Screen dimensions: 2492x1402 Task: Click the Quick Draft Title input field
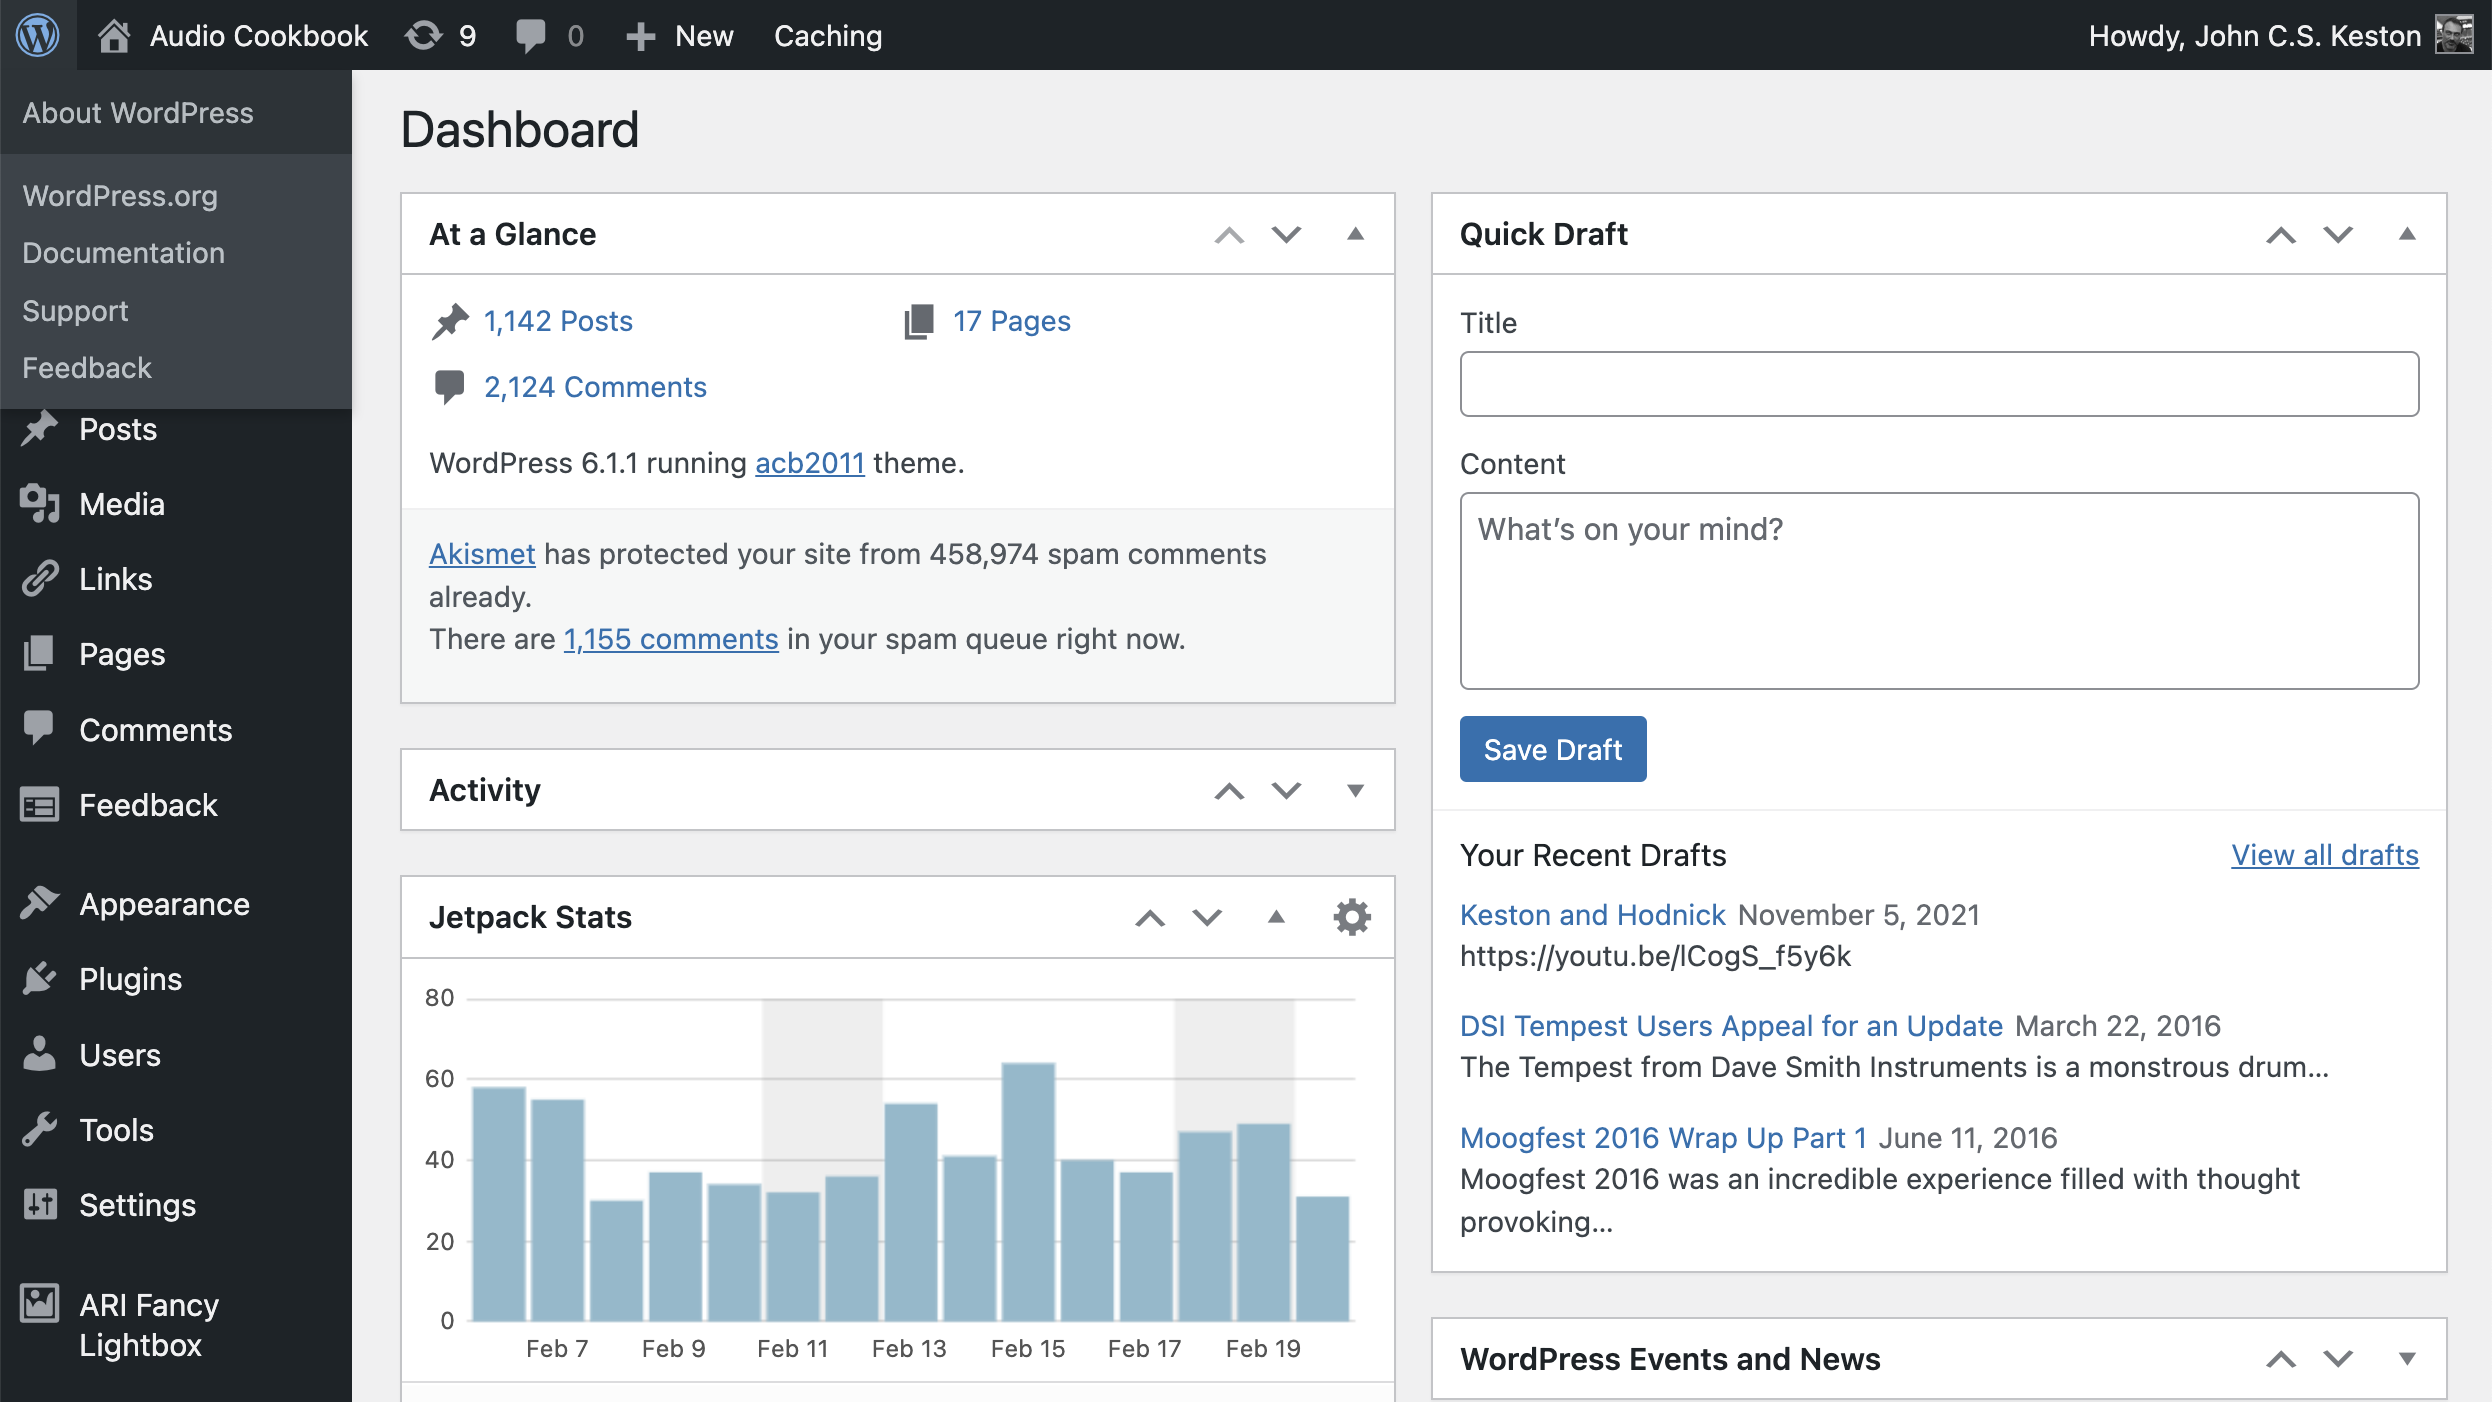coord(1938,384)
